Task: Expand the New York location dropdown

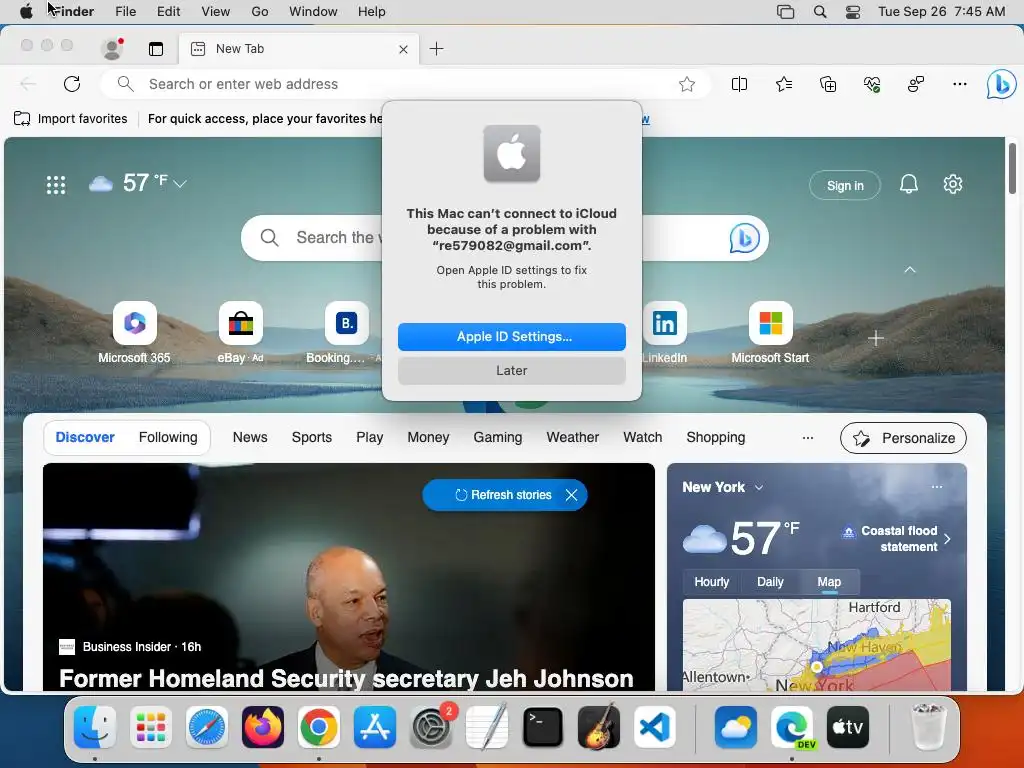Action: click(759, 488)
